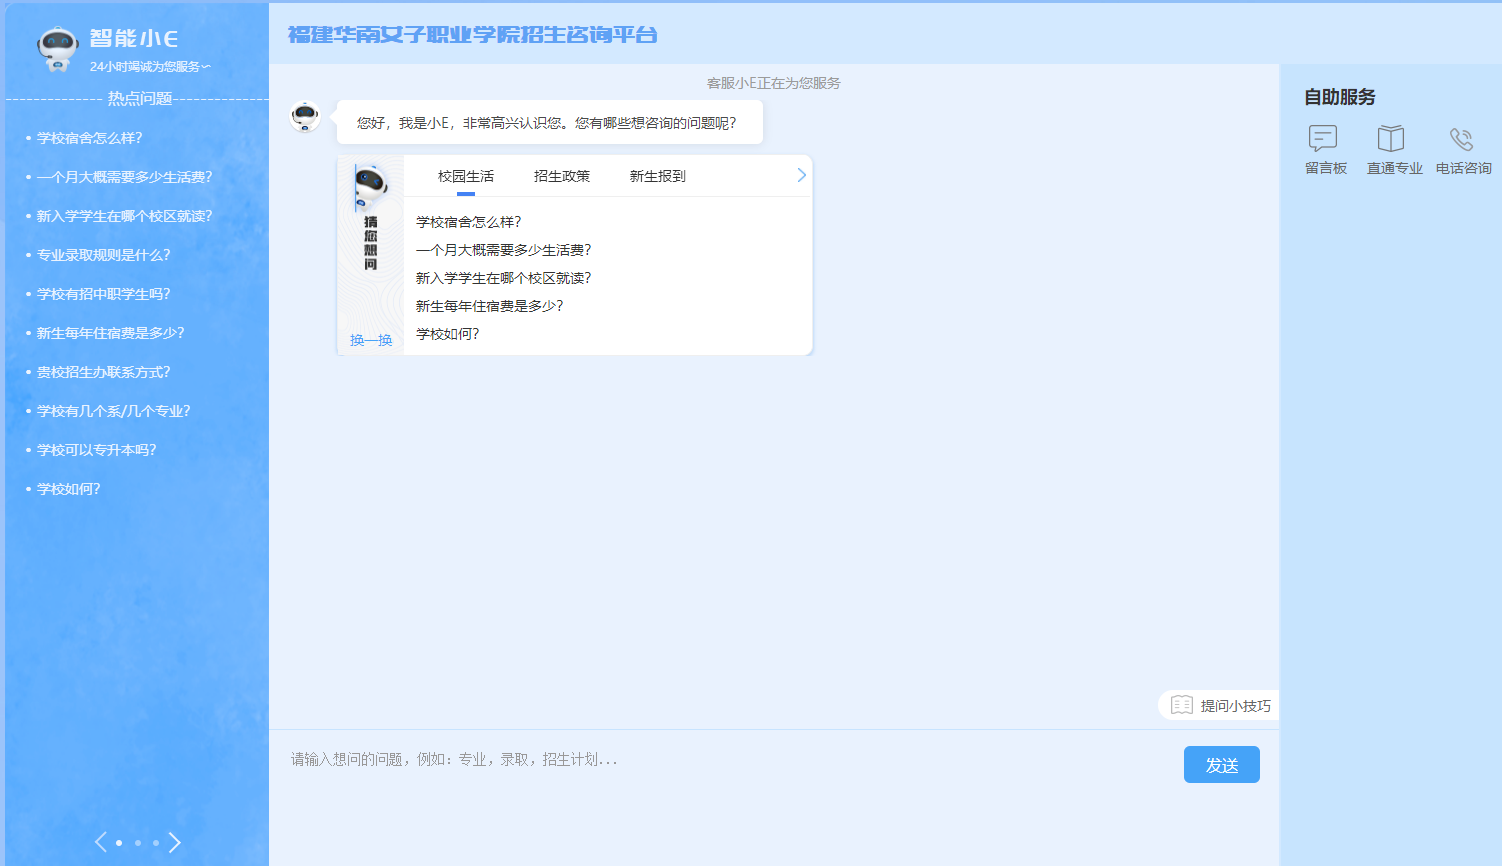The image size is (1502, 866).
Task: Switch to the 招生政策 tab
Action: tap(562, 176)
